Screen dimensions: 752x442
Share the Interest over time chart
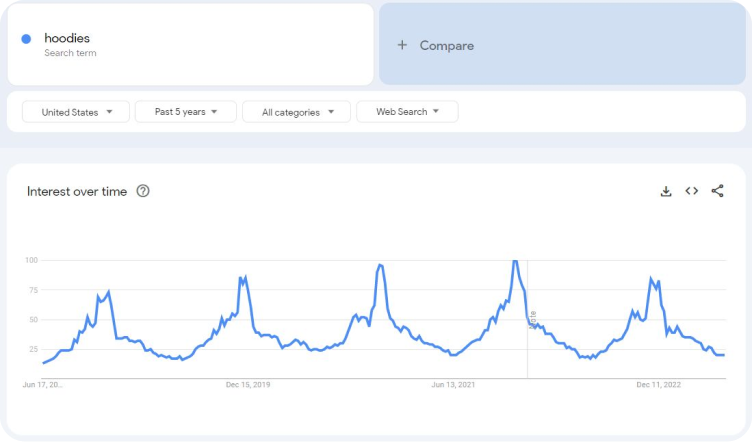click(717, 191)
